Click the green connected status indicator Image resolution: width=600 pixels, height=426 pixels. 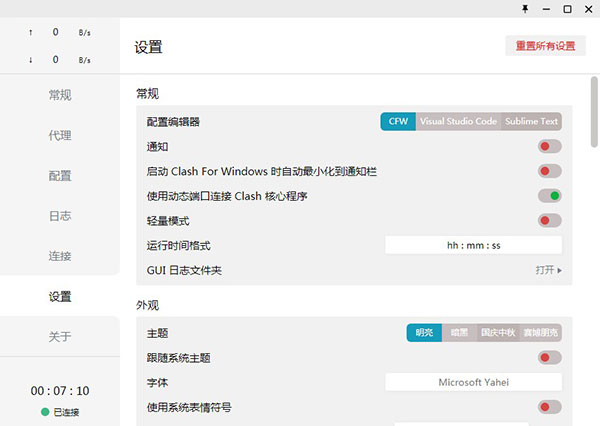coord(45,412)
